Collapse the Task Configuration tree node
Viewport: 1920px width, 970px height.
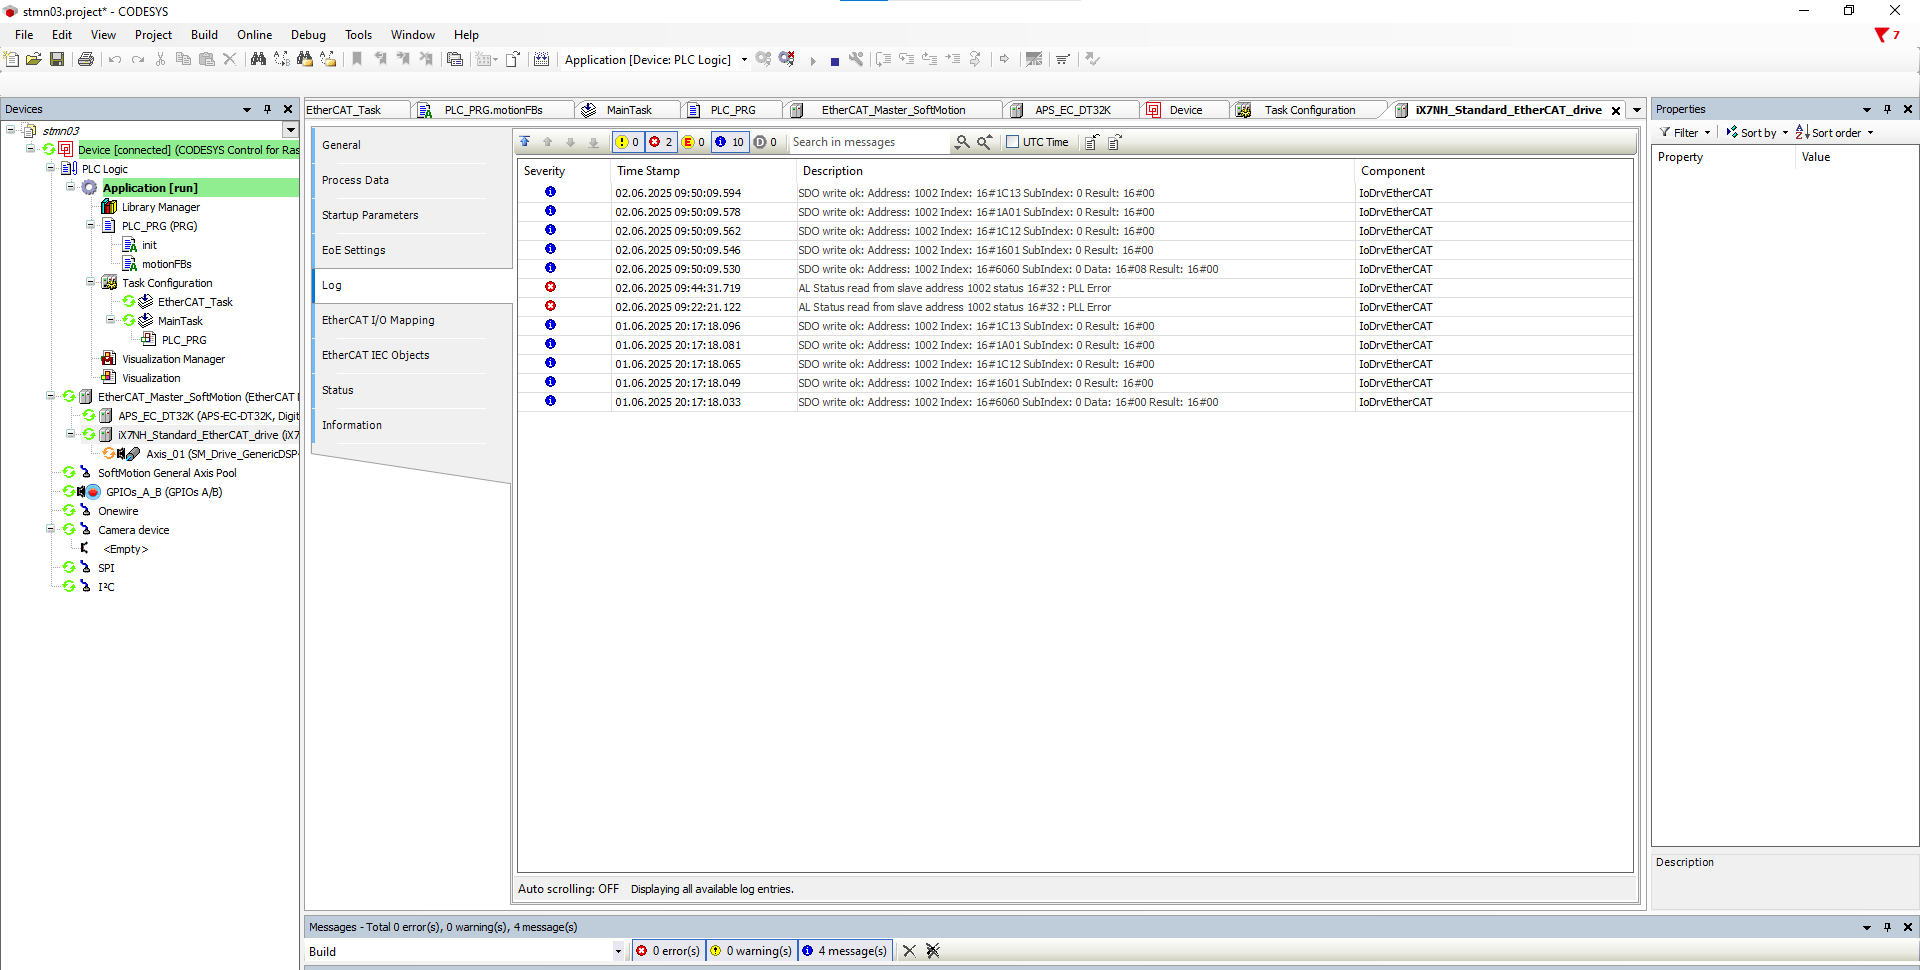pos(90,283)
